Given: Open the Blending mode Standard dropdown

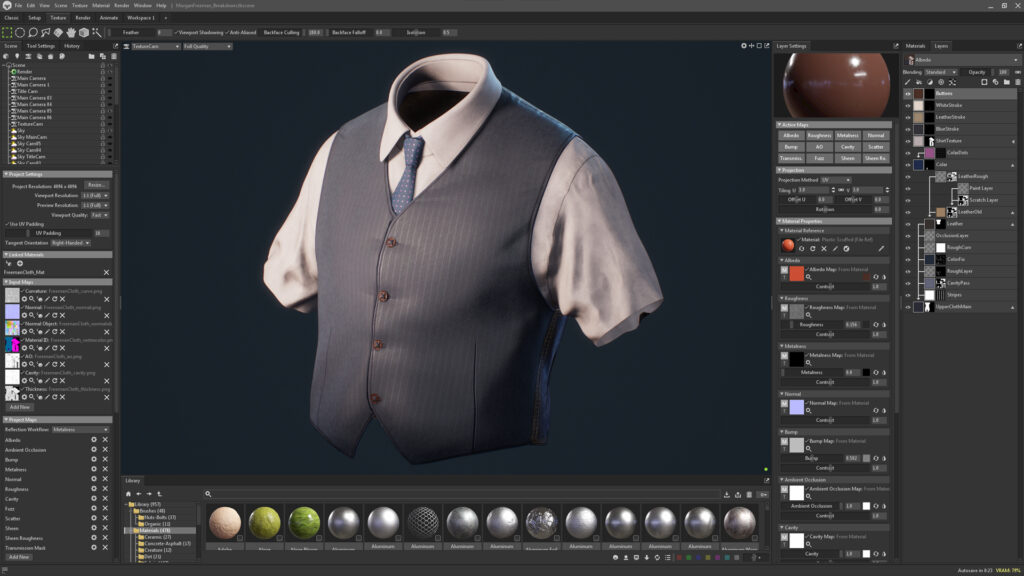Looking at the screenshot, I should [x=941, y=72].
